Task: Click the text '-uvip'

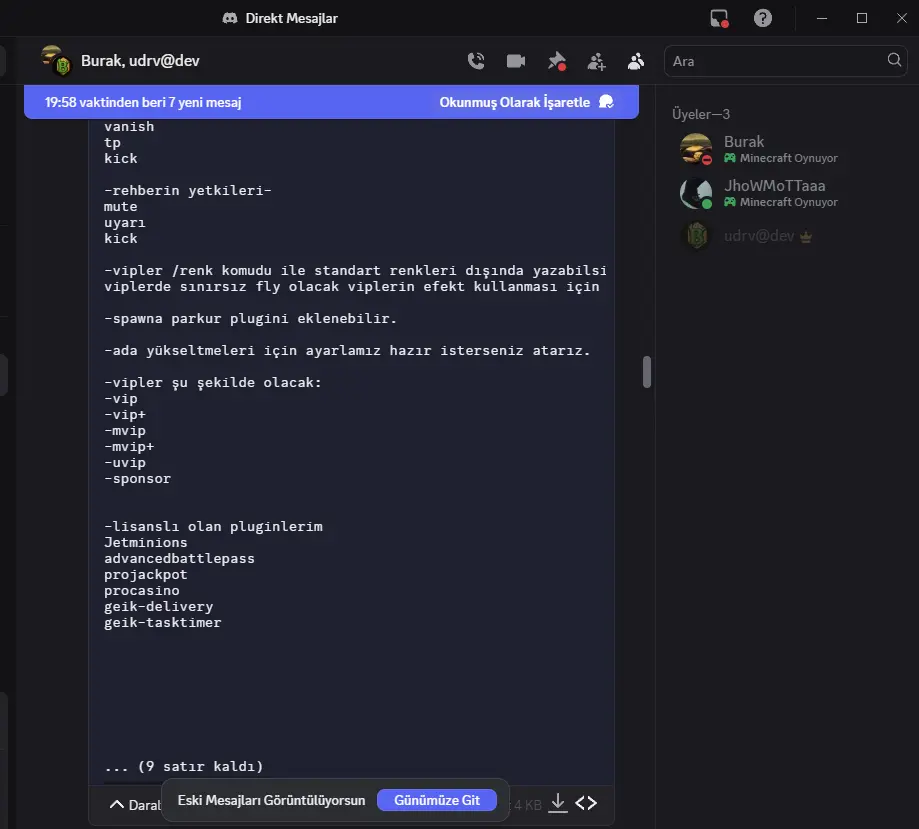Action: 125,463
